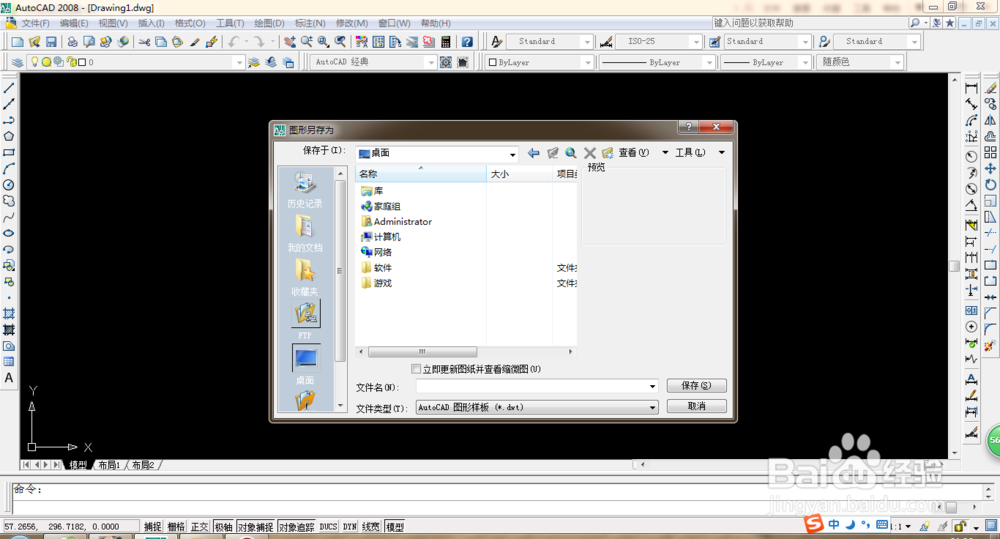1000x539 pixels.
Task: Click the 名称 column header
Action: 420,174
